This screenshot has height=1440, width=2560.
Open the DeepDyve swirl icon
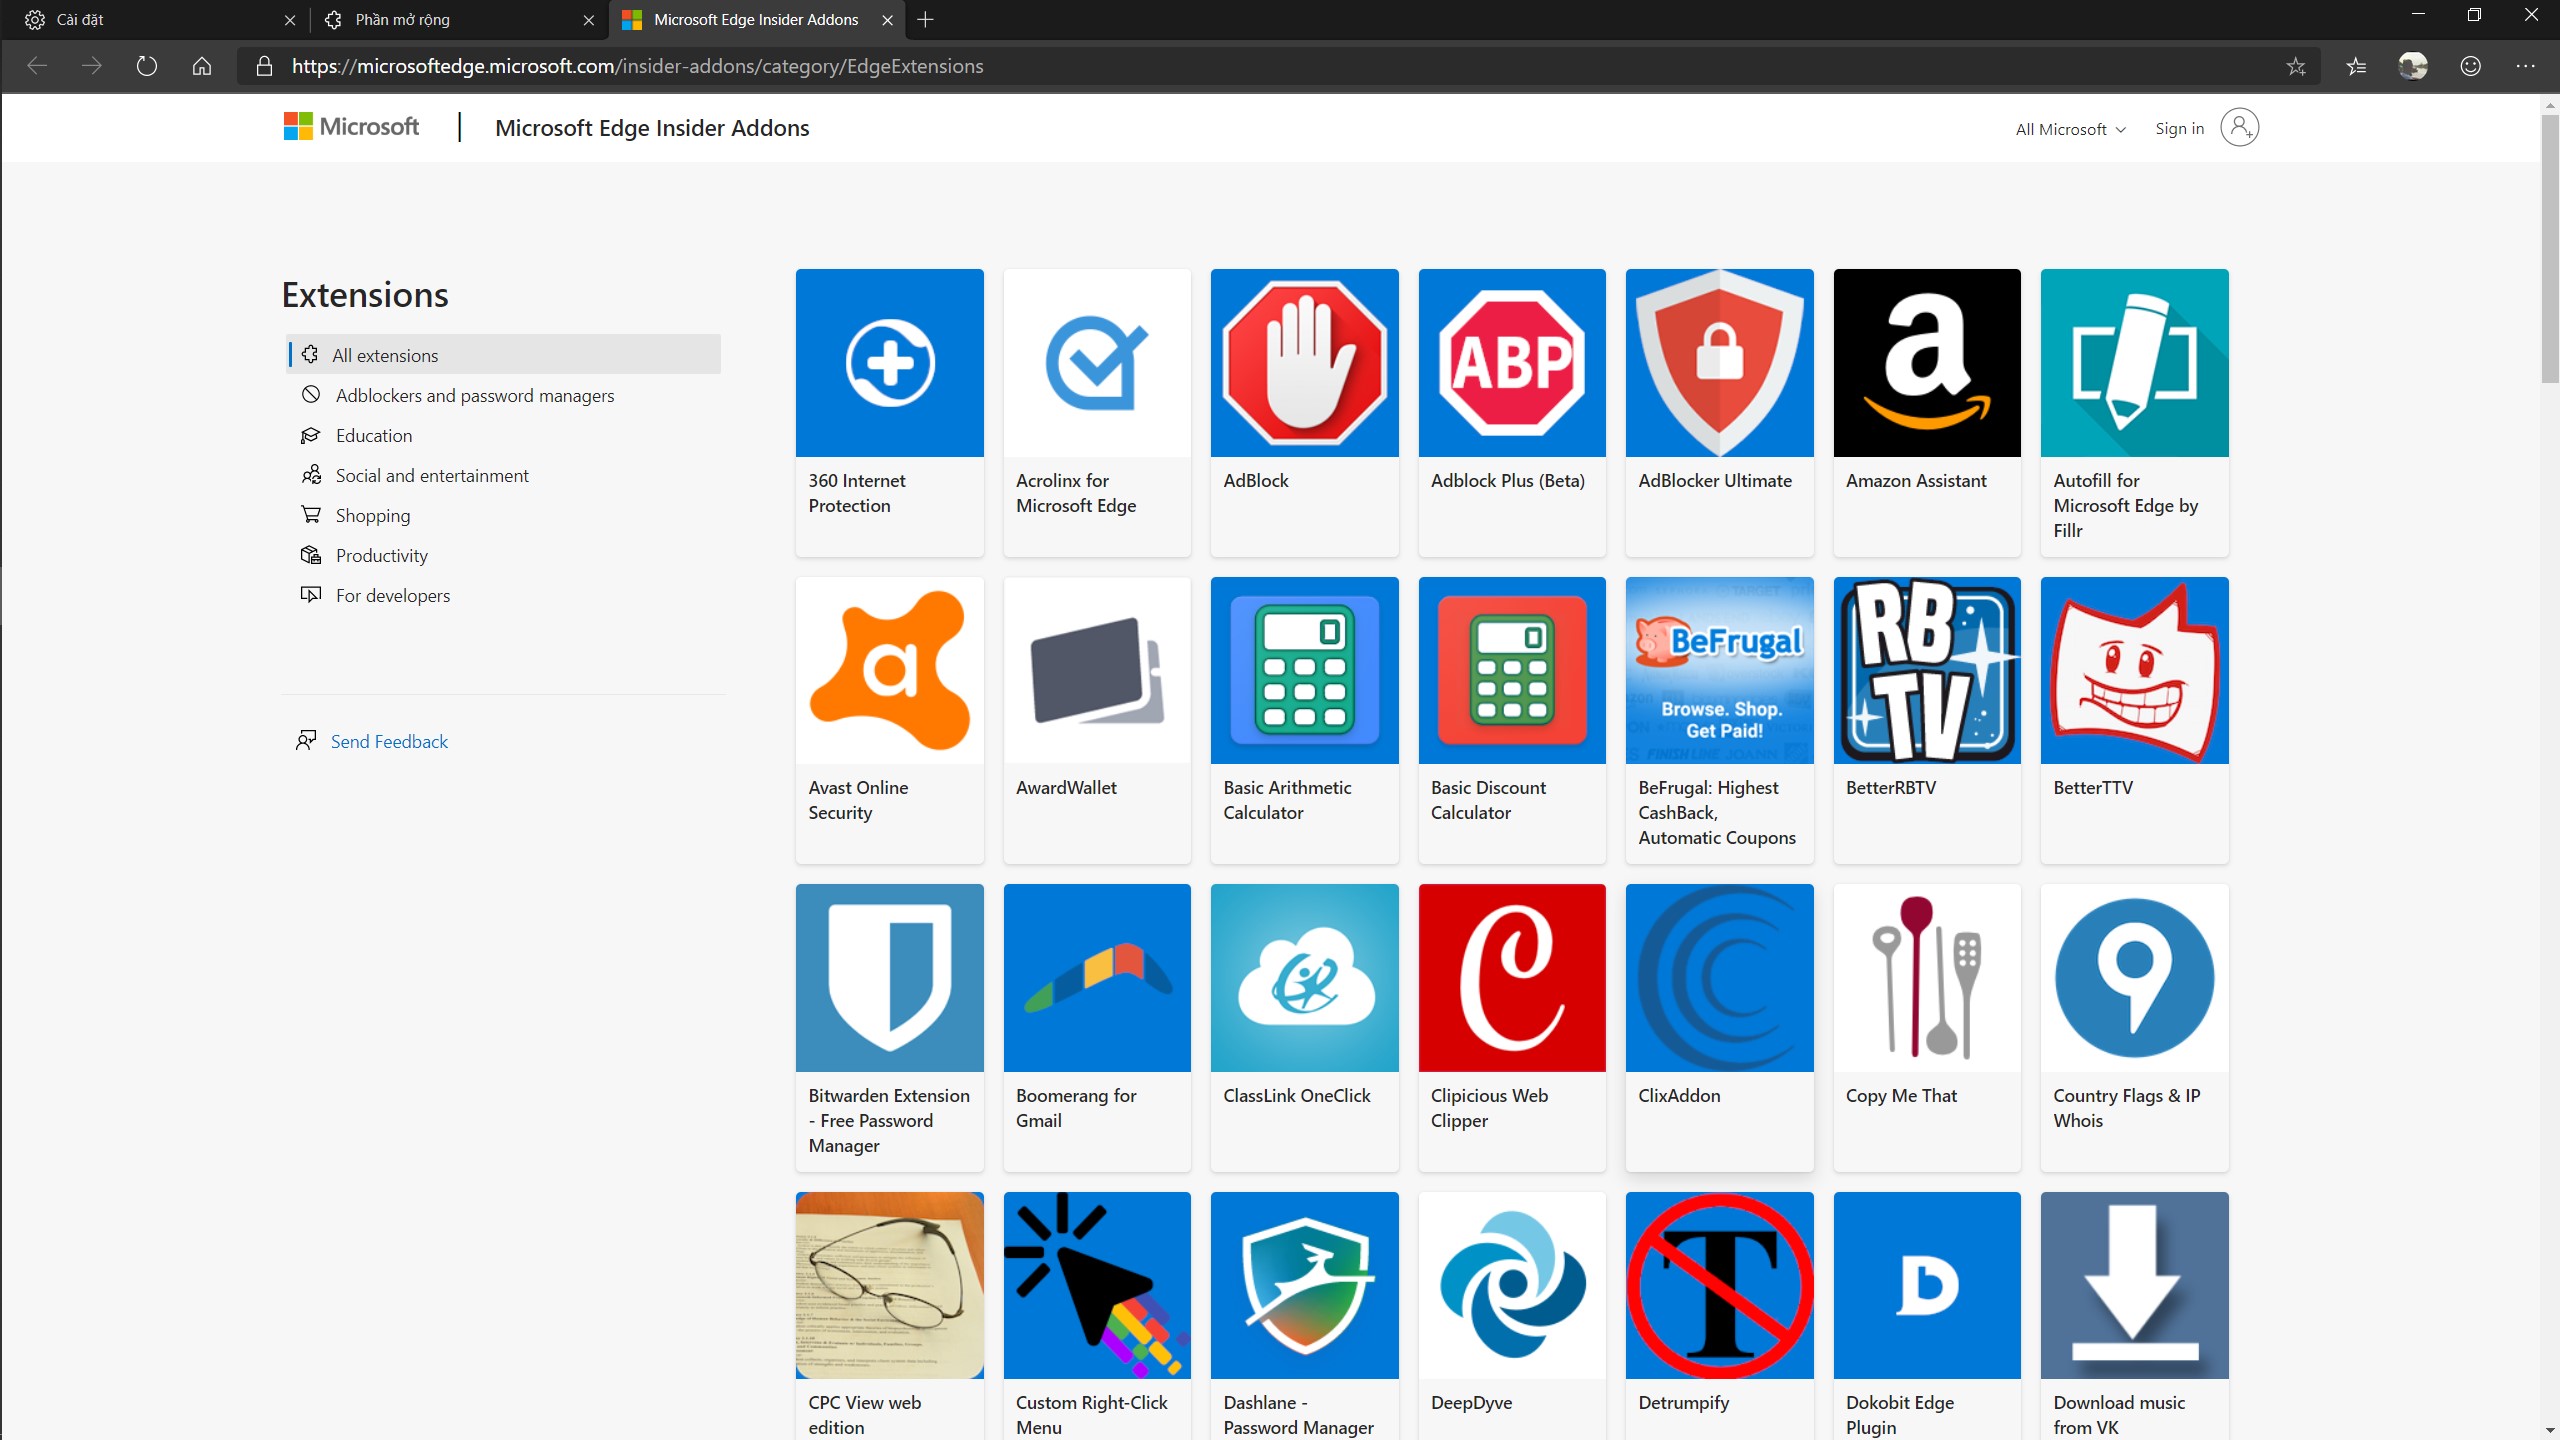click(1512, 1285)
